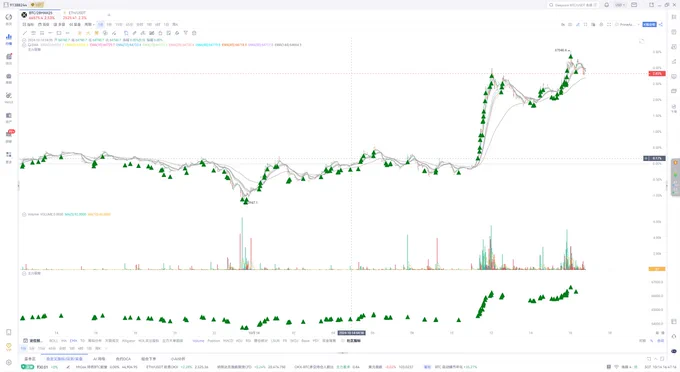Open the mail envelope icon in title bar
The width and height of the screenshot is (680, 372).
634,5
